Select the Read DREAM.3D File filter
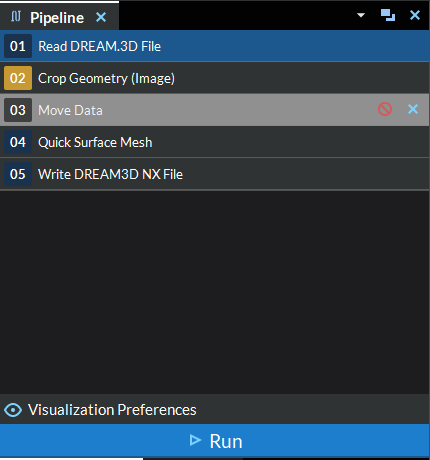The image size is (430, 460). tap(215, 46)
